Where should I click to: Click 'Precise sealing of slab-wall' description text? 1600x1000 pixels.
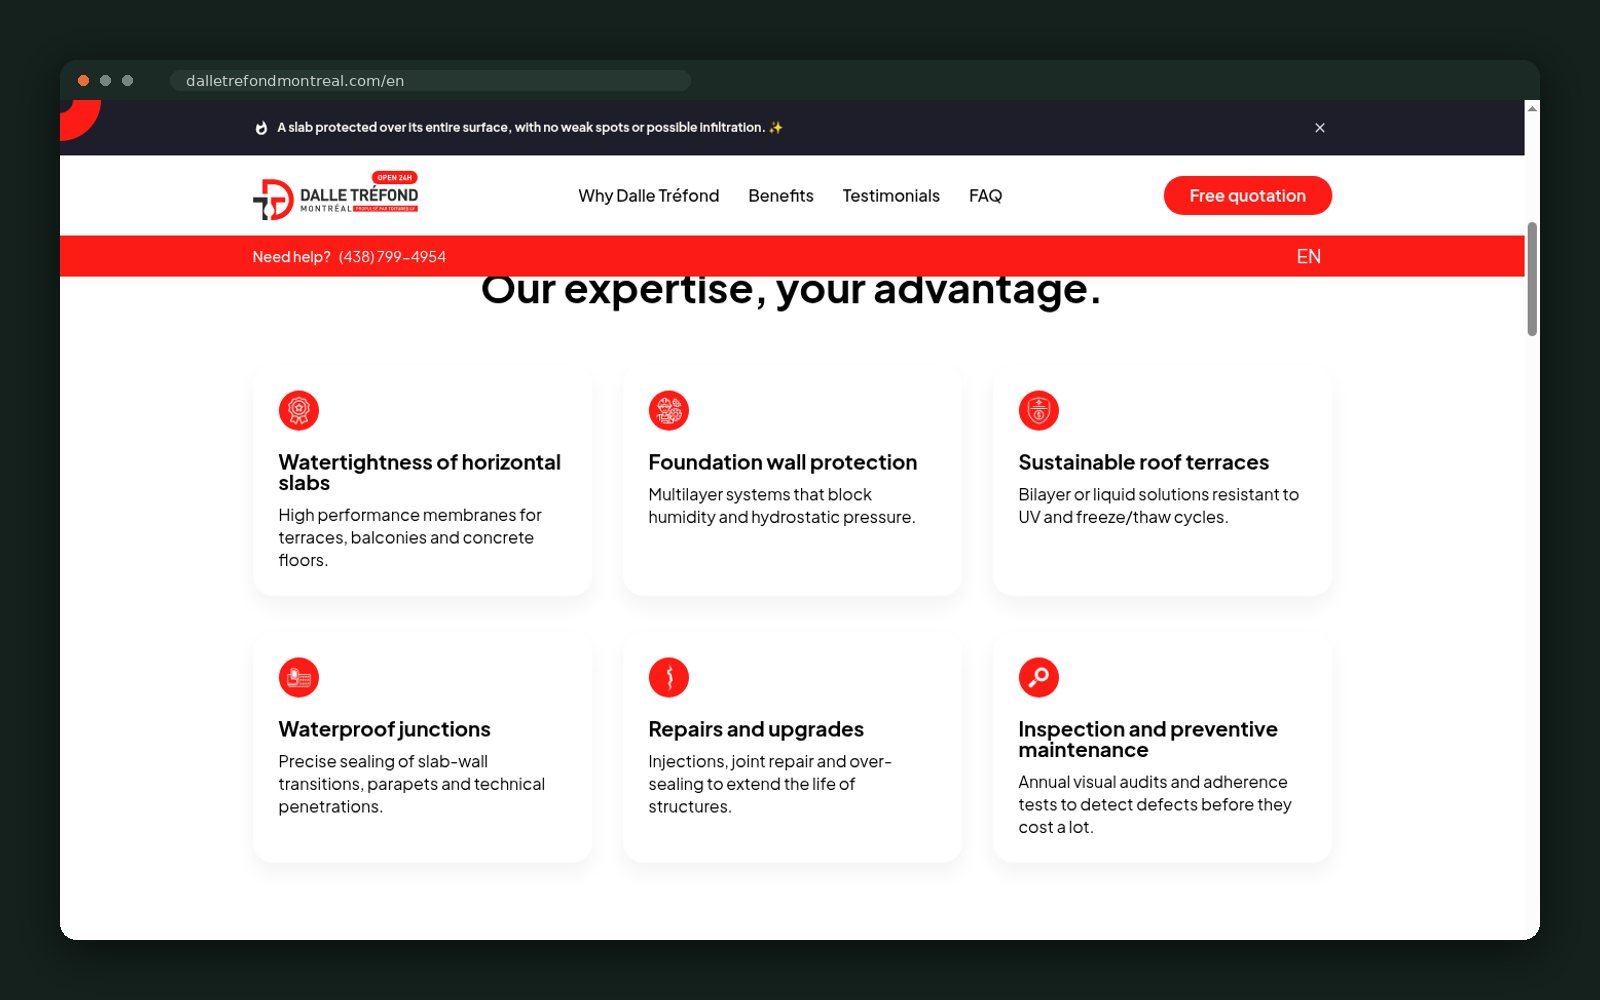click(412, 784)
